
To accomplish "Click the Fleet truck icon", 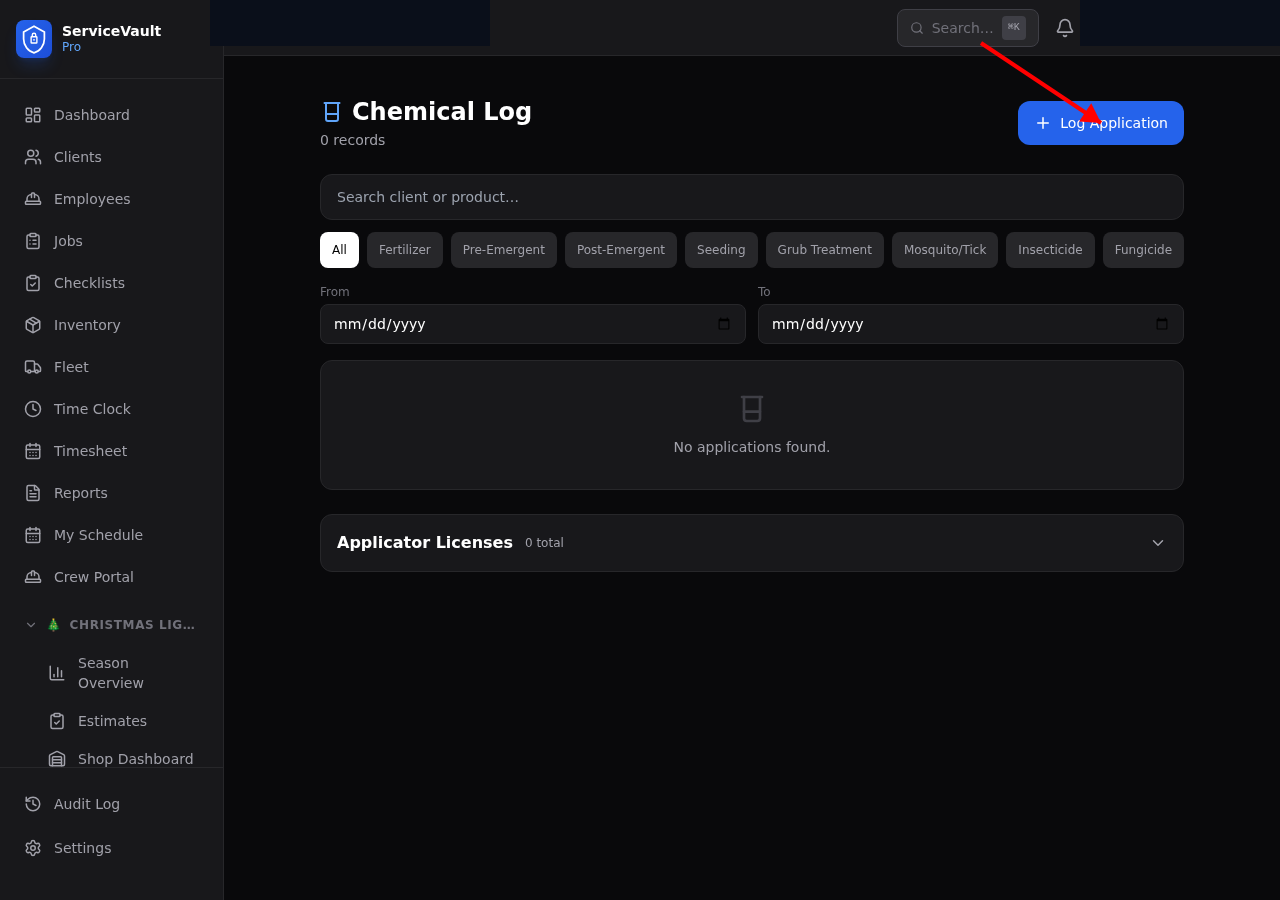I will pyautogui.click(x=31, y=367).
